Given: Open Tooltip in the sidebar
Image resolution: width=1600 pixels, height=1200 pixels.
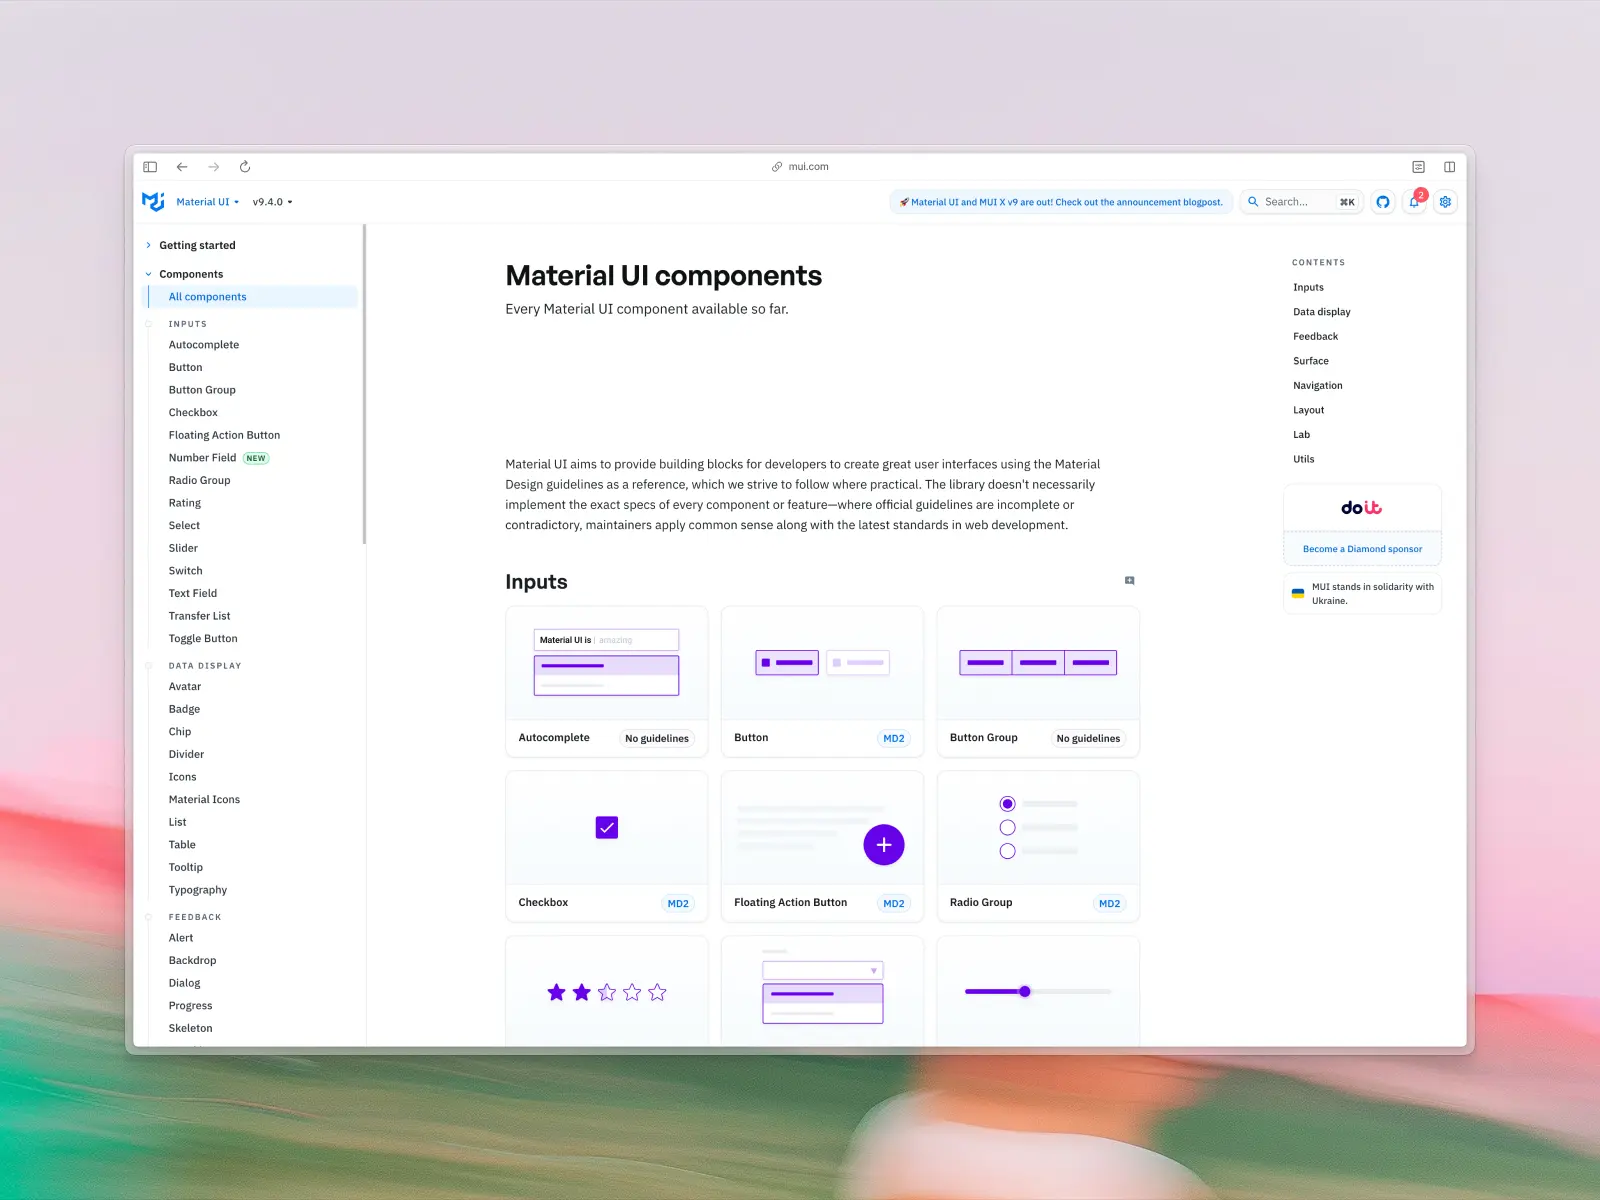Looking at the screenshot, I should tap(185, 868).
